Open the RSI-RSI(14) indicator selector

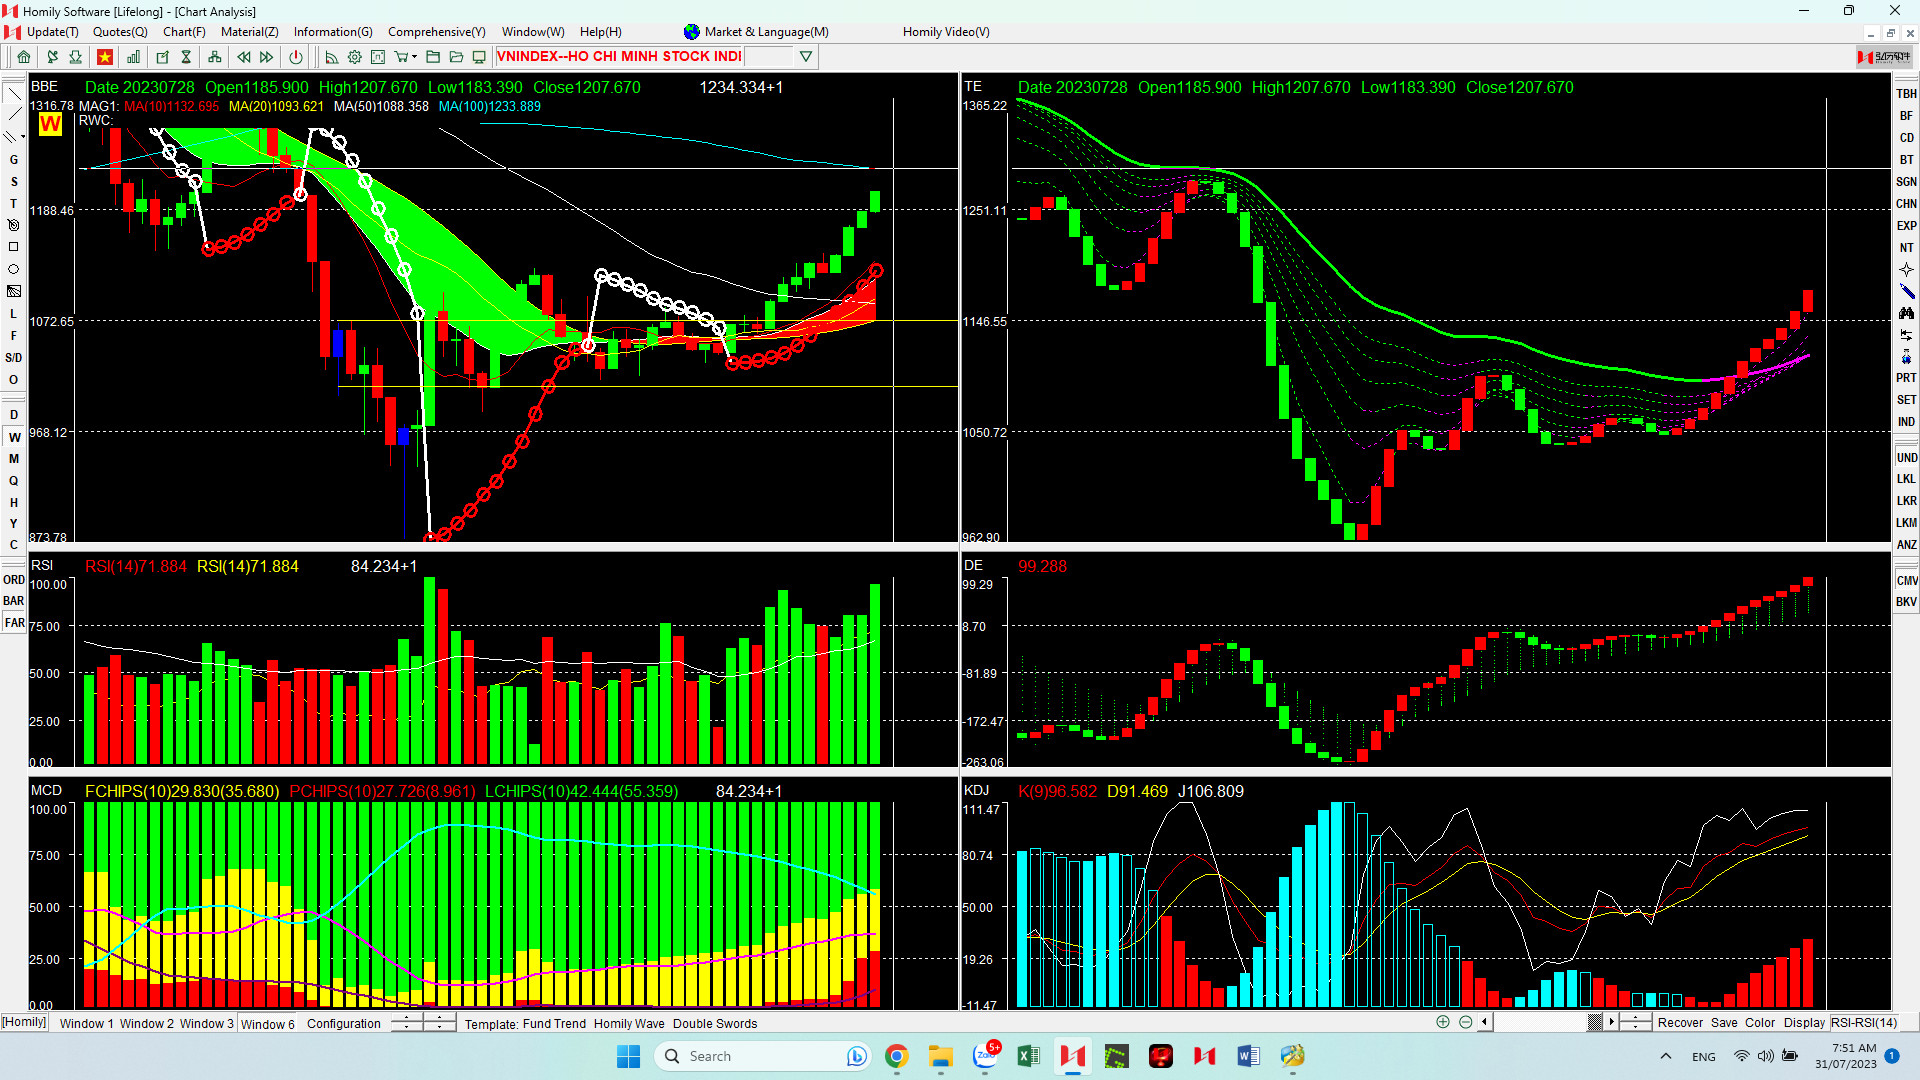[x=1863, y=1022]
